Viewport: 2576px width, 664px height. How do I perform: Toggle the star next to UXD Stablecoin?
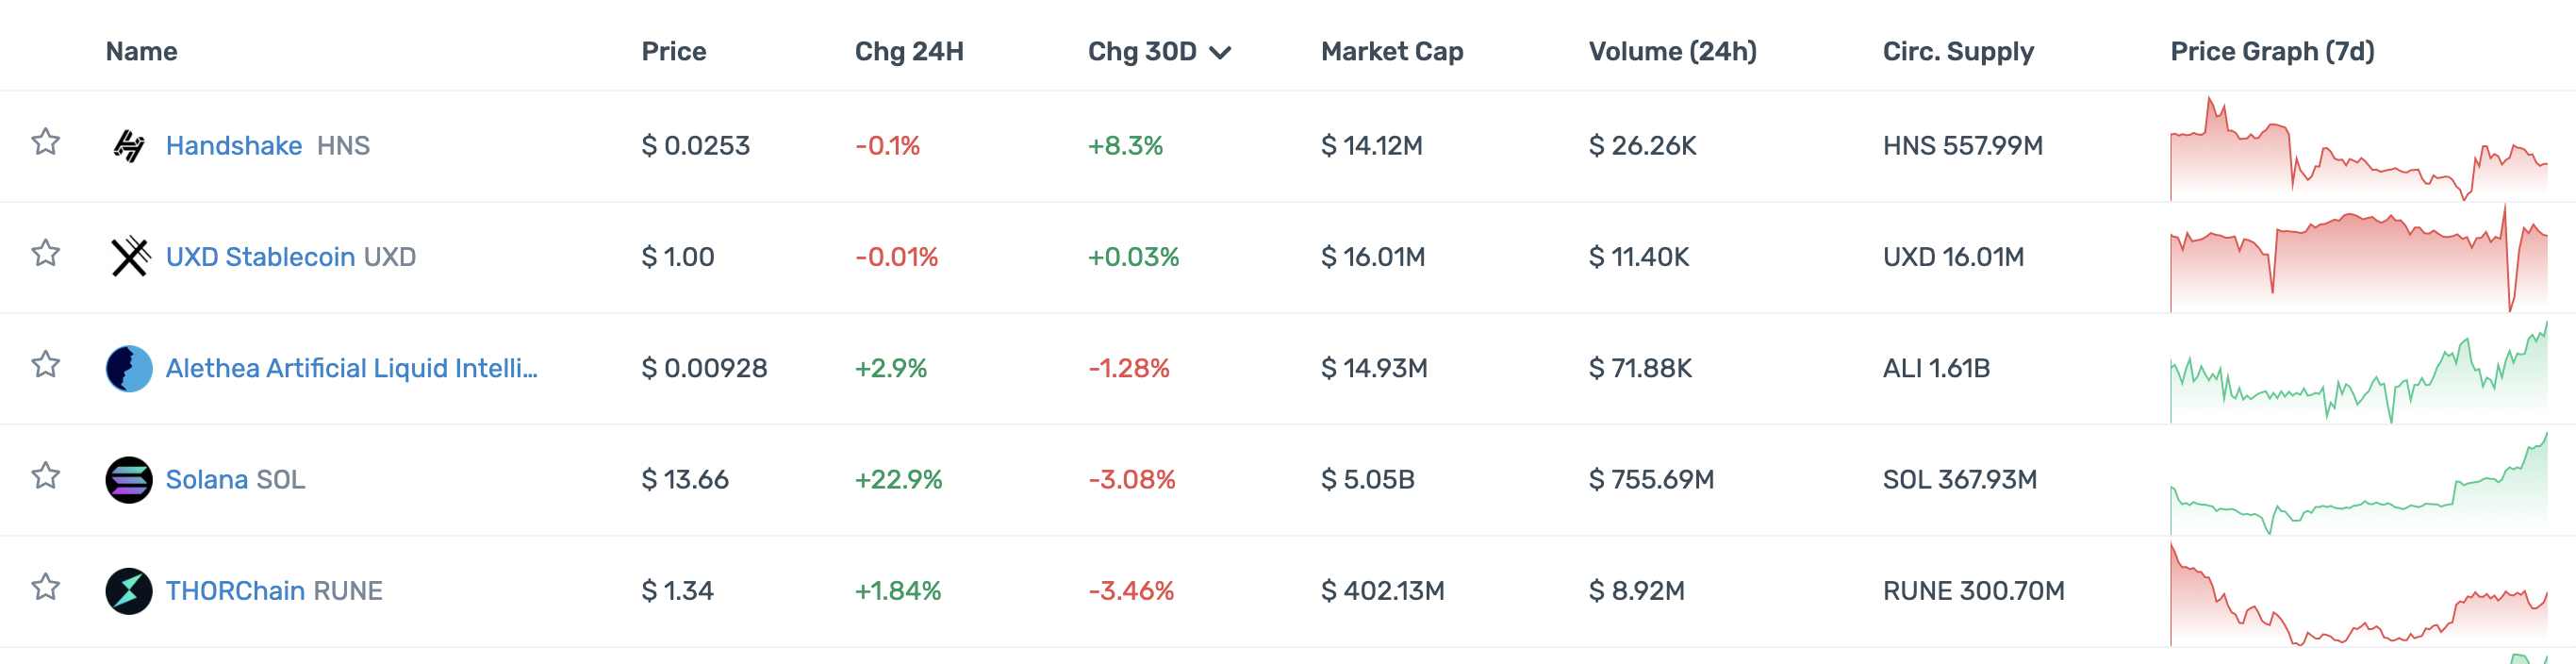pyautogui.click(x=45, y=253)
